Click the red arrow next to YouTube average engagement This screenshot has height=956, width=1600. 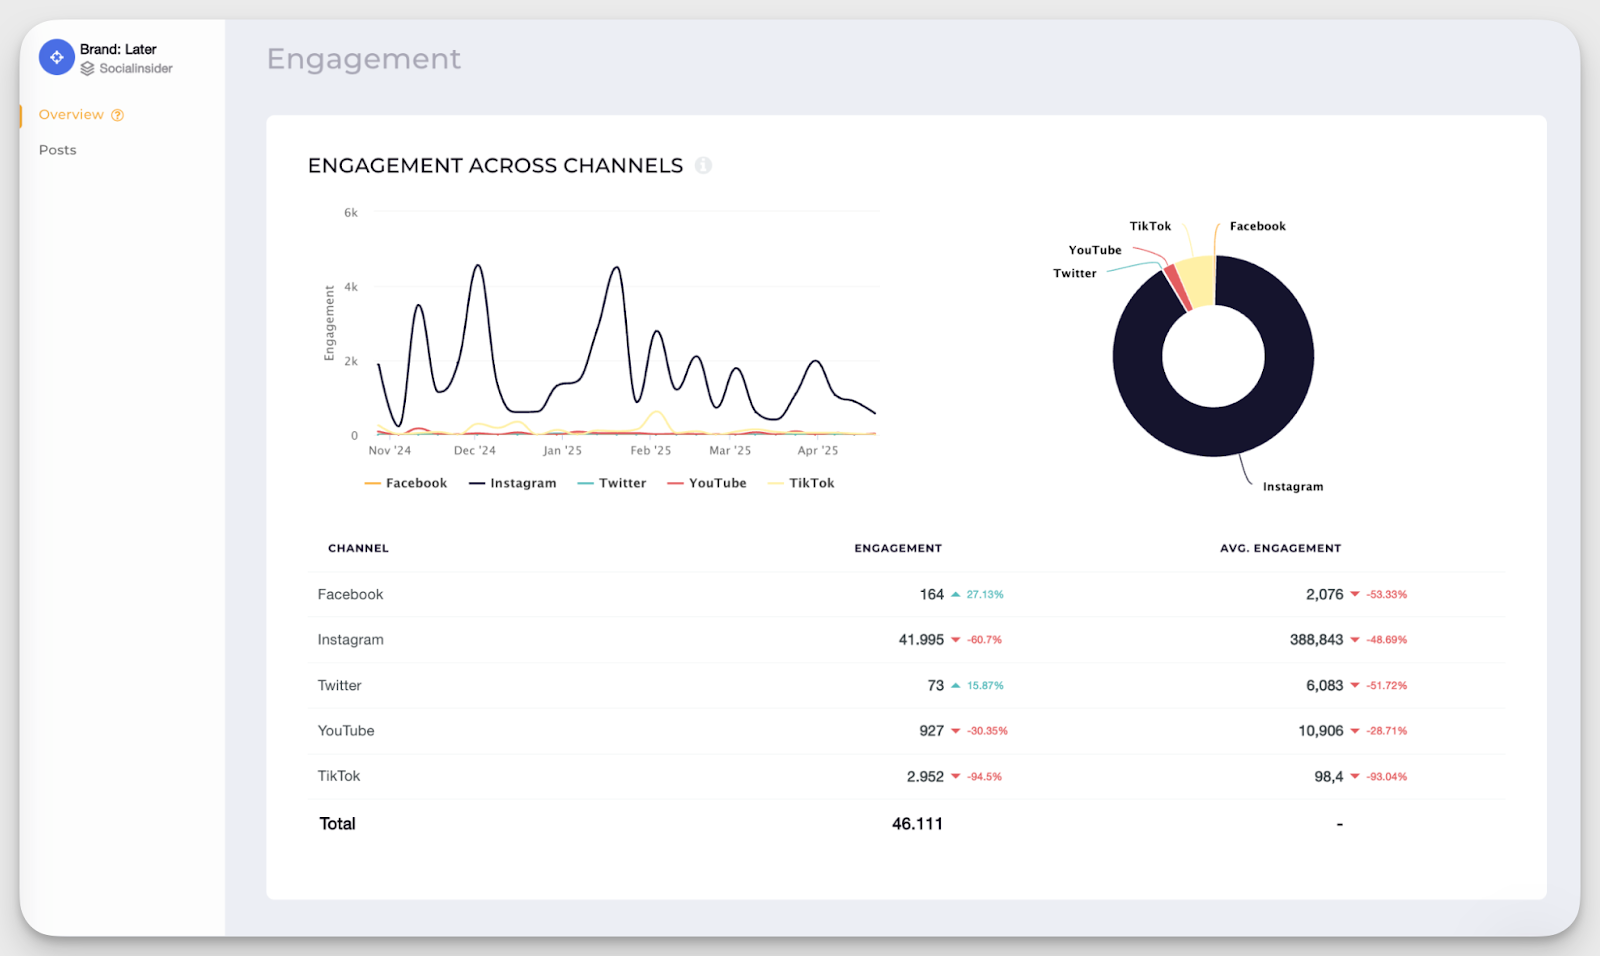click(x=1355, y=731)
